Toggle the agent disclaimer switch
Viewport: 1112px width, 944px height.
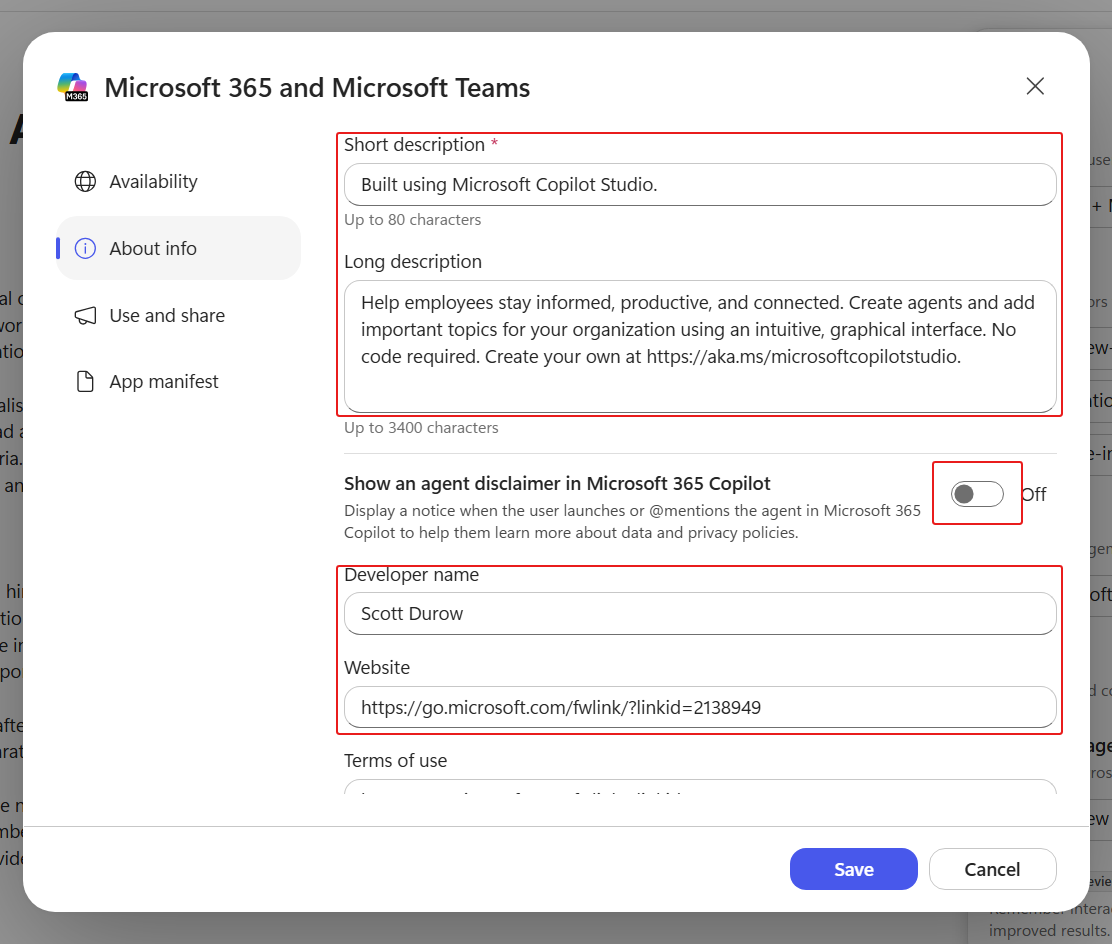977,494
